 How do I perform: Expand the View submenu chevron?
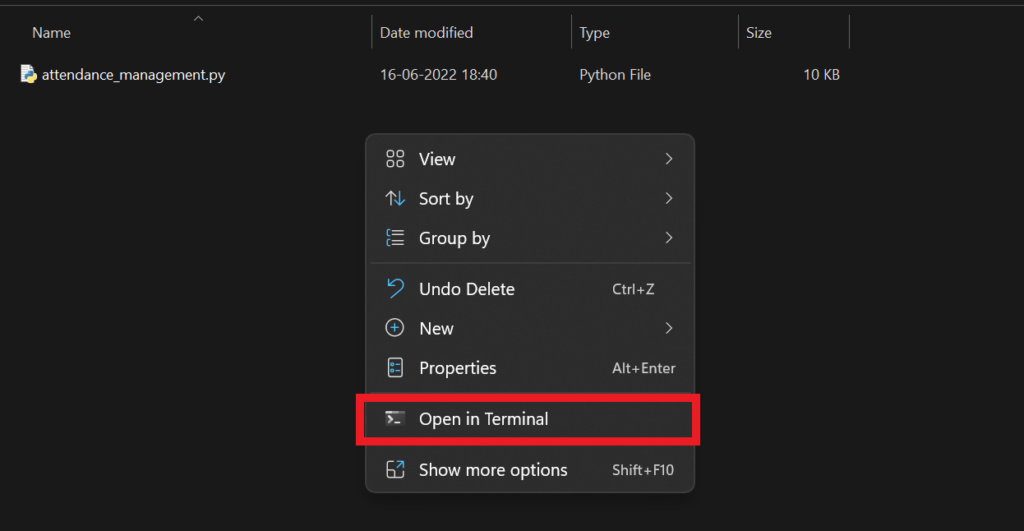(669, 159)
